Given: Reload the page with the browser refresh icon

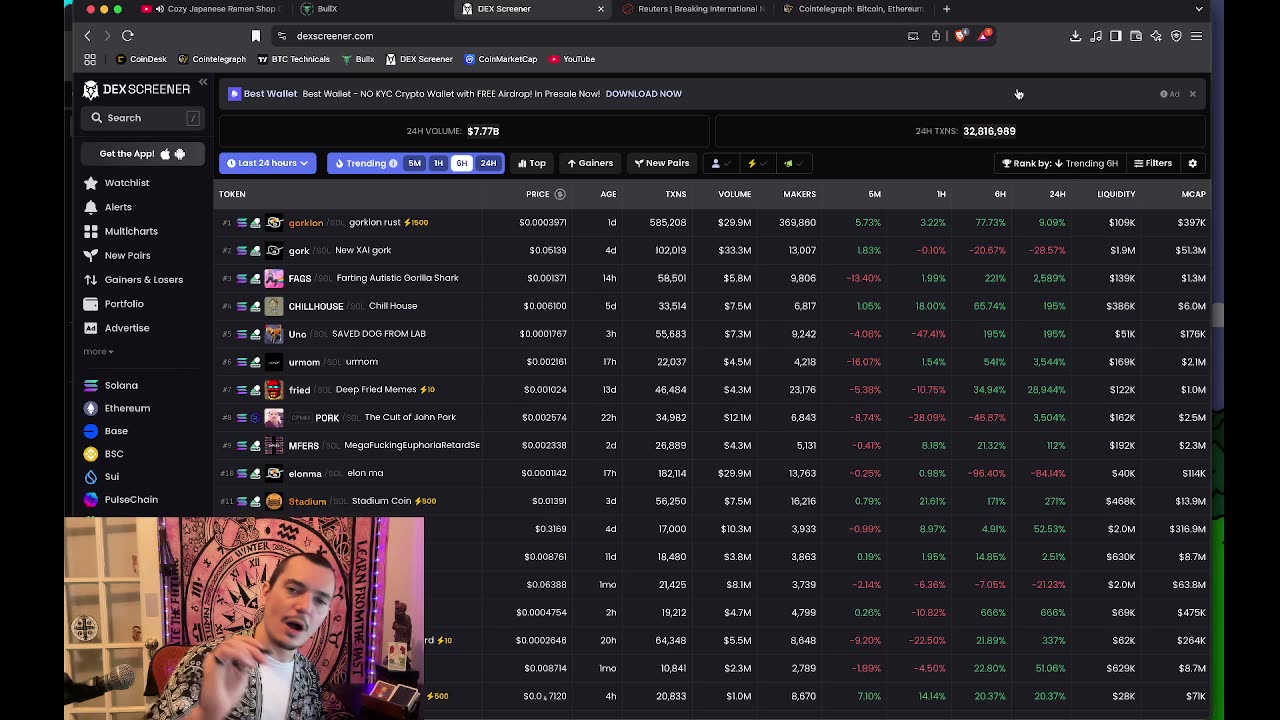Looking at the screenshot, I should [x=128, y=36].
